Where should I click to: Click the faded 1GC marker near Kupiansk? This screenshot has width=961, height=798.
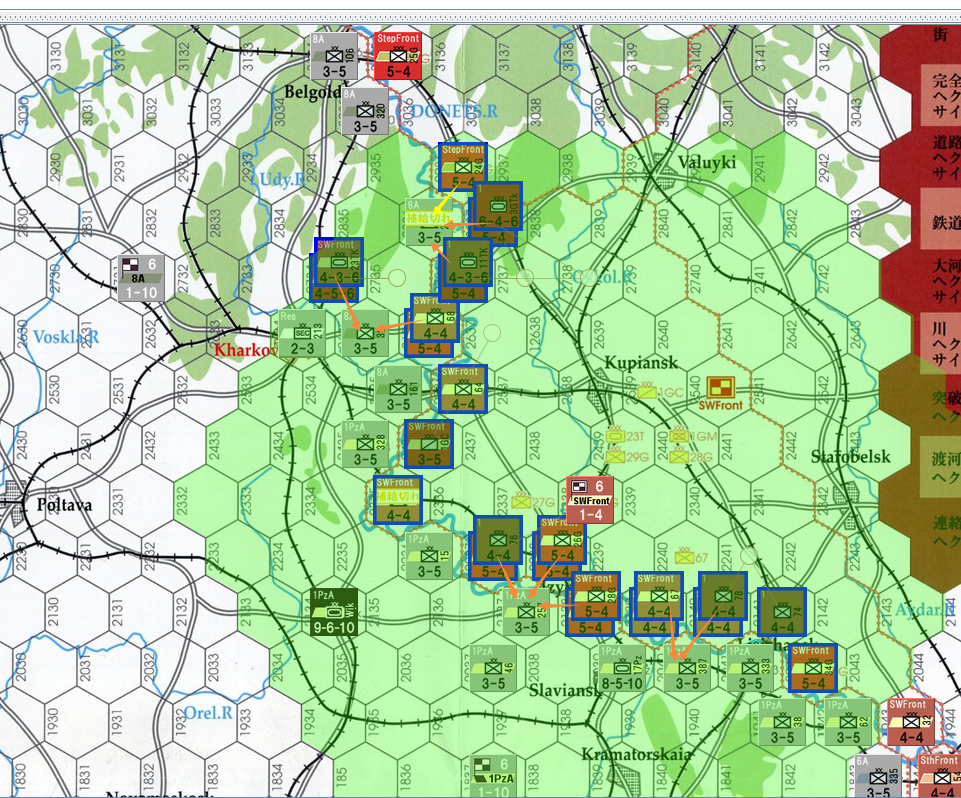pos(660,392)
